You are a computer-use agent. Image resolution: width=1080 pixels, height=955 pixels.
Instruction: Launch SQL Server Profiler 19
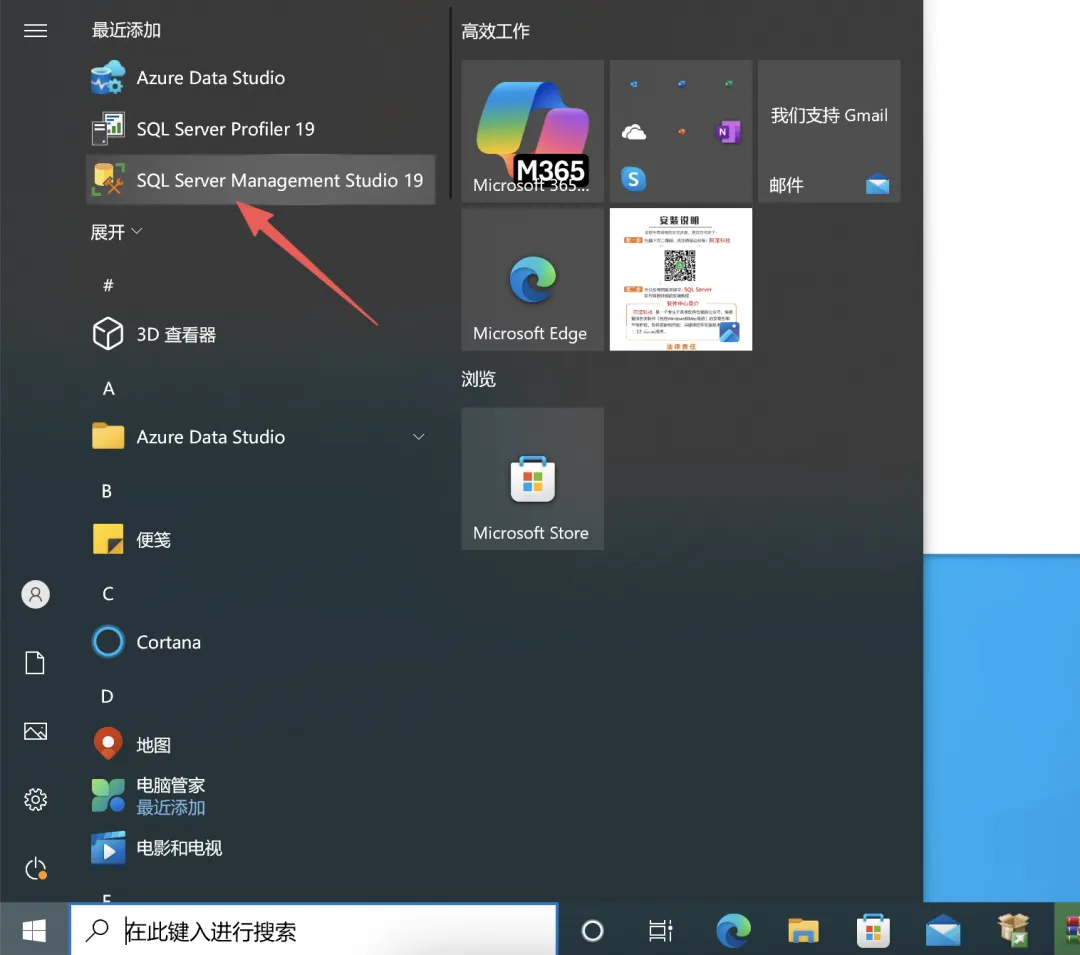click(260, 129)
